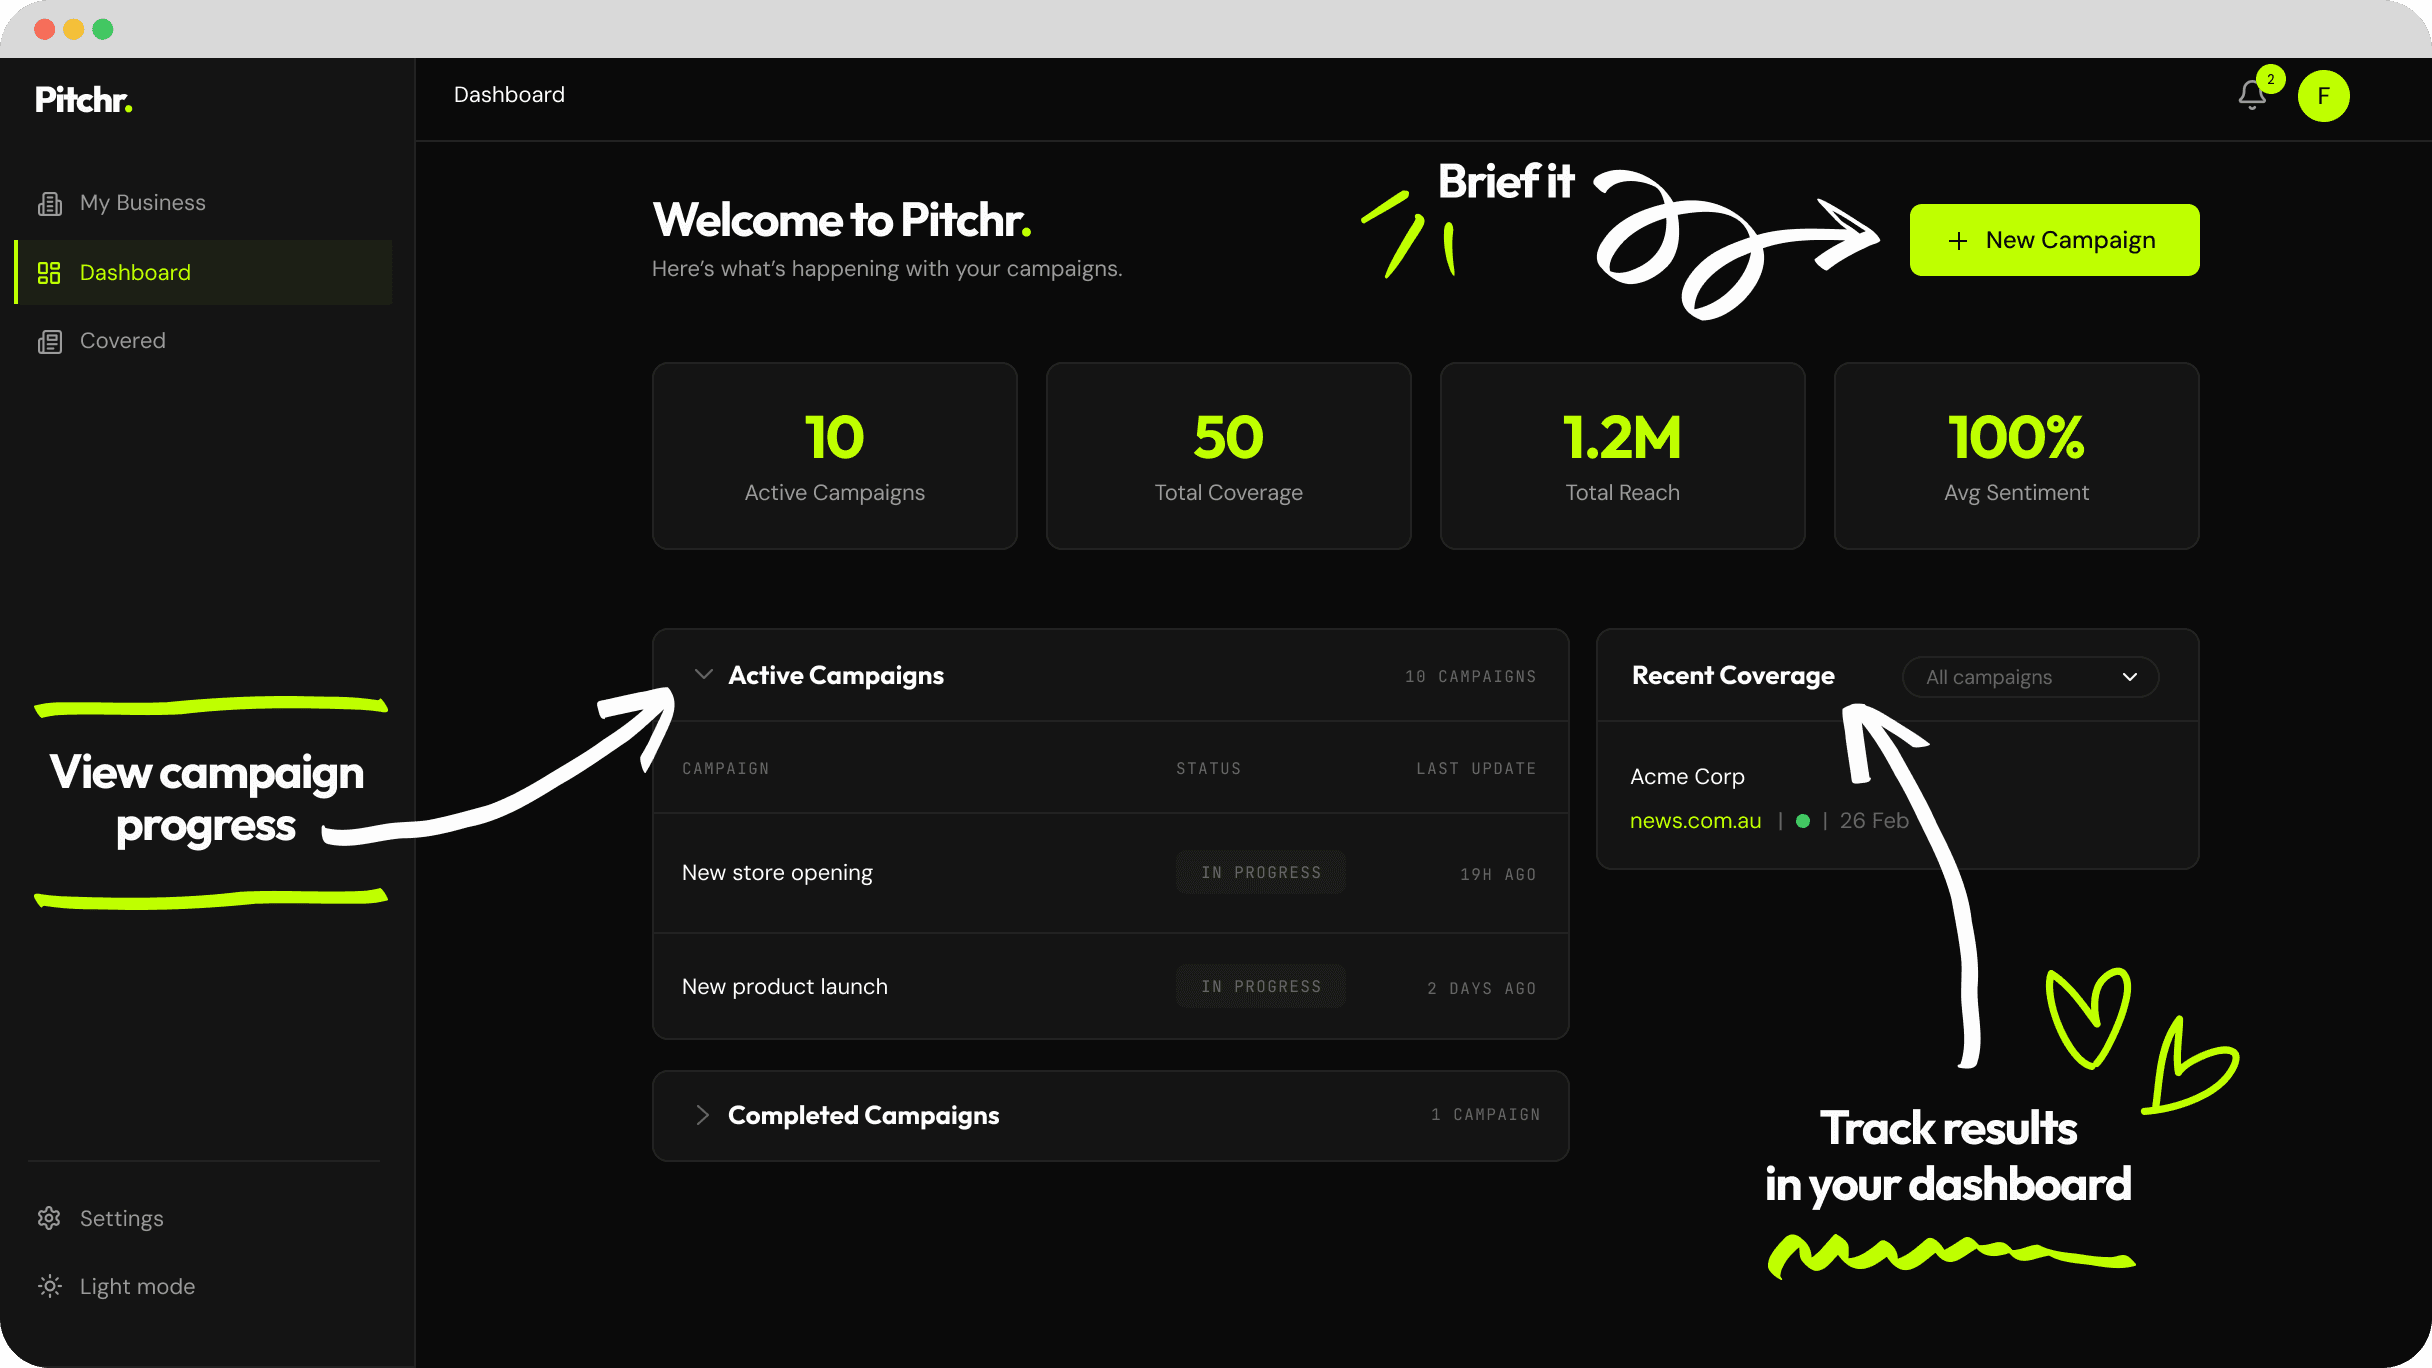Image resolution: width=2432 pixels, height=1368 pixels.
Task: Click the Dashboard grid icon
Action: coord(49,272)
